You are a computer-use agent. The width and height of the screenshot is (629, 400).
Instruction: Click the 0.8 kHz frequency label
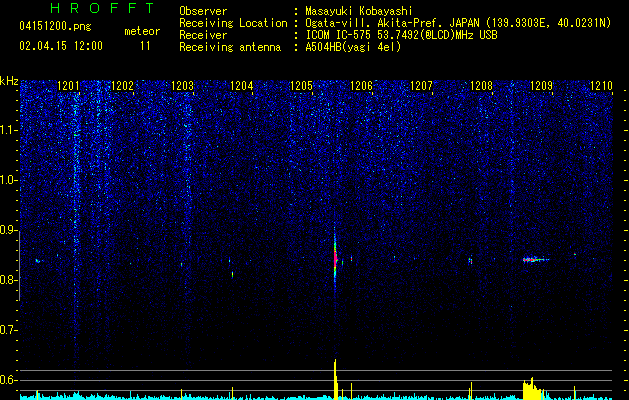pos(8,280)
